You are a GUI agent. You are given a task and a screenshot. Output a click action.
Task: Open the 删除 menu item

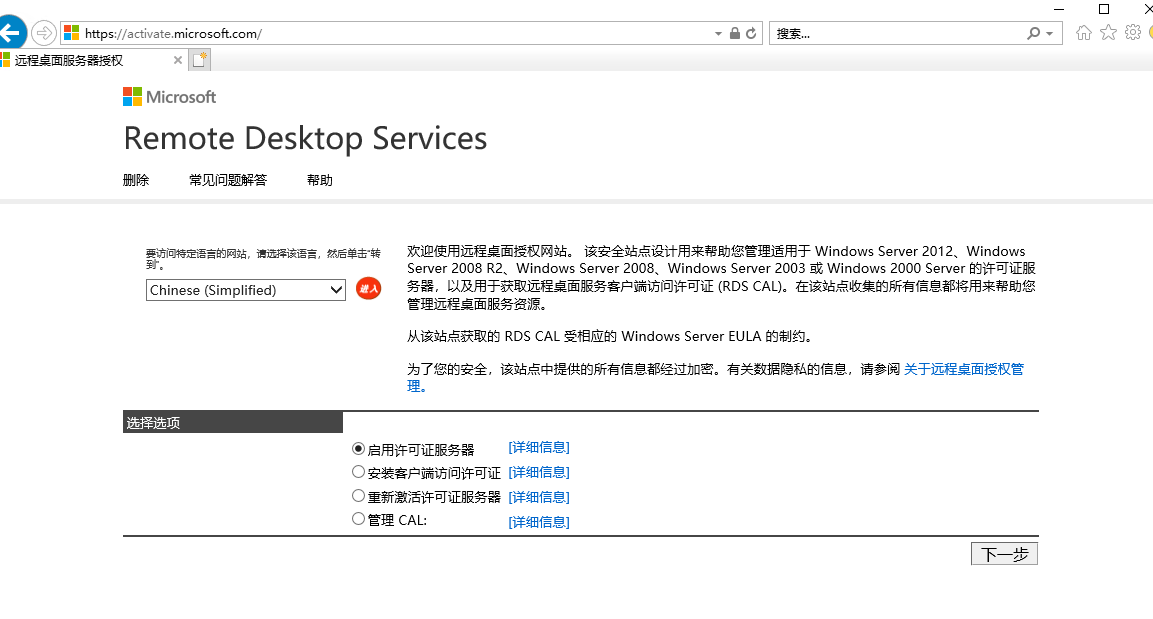(136, 180)
